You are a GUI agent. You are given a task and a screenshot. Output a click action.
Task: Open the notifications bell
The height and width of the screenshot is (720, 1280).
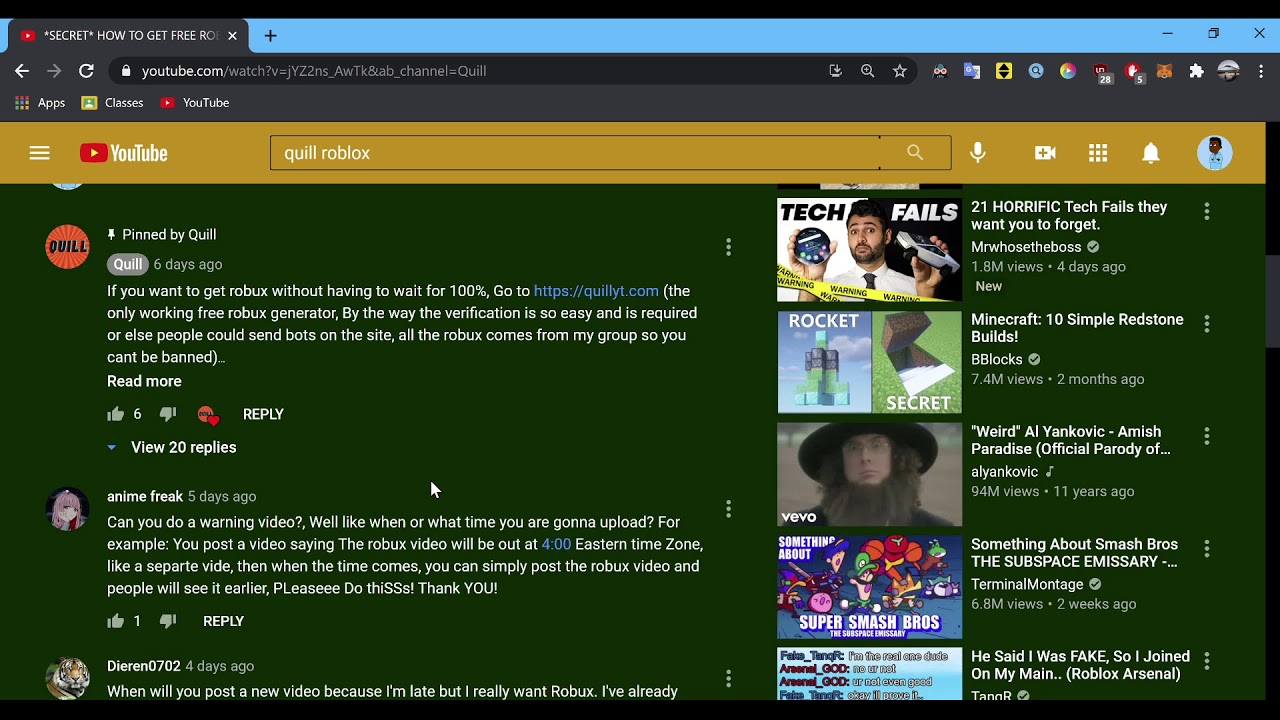[1151, 153]
